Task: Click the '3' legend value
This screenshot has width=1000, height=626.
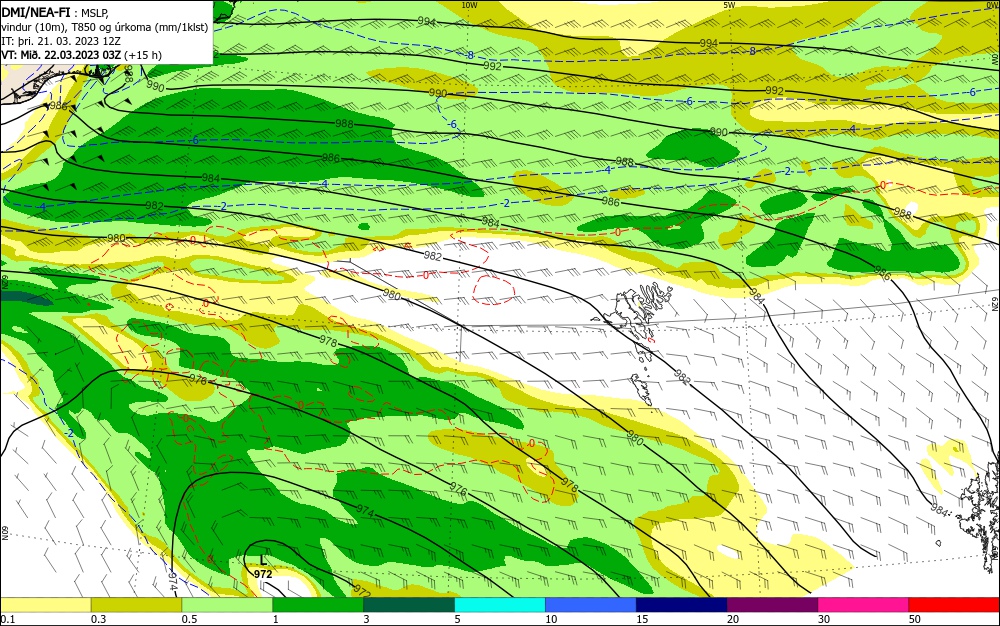Action: [367, 619]
